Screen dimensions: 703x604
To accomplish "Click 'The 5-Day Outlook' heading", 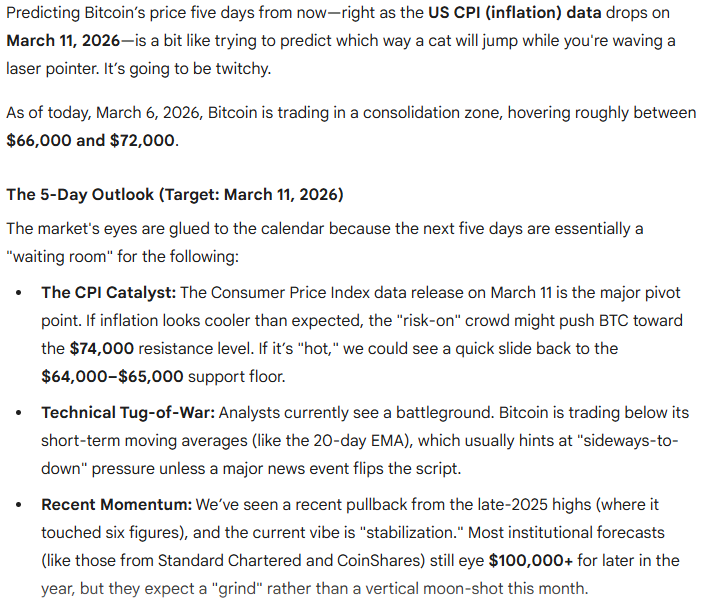I will point(80,195).
